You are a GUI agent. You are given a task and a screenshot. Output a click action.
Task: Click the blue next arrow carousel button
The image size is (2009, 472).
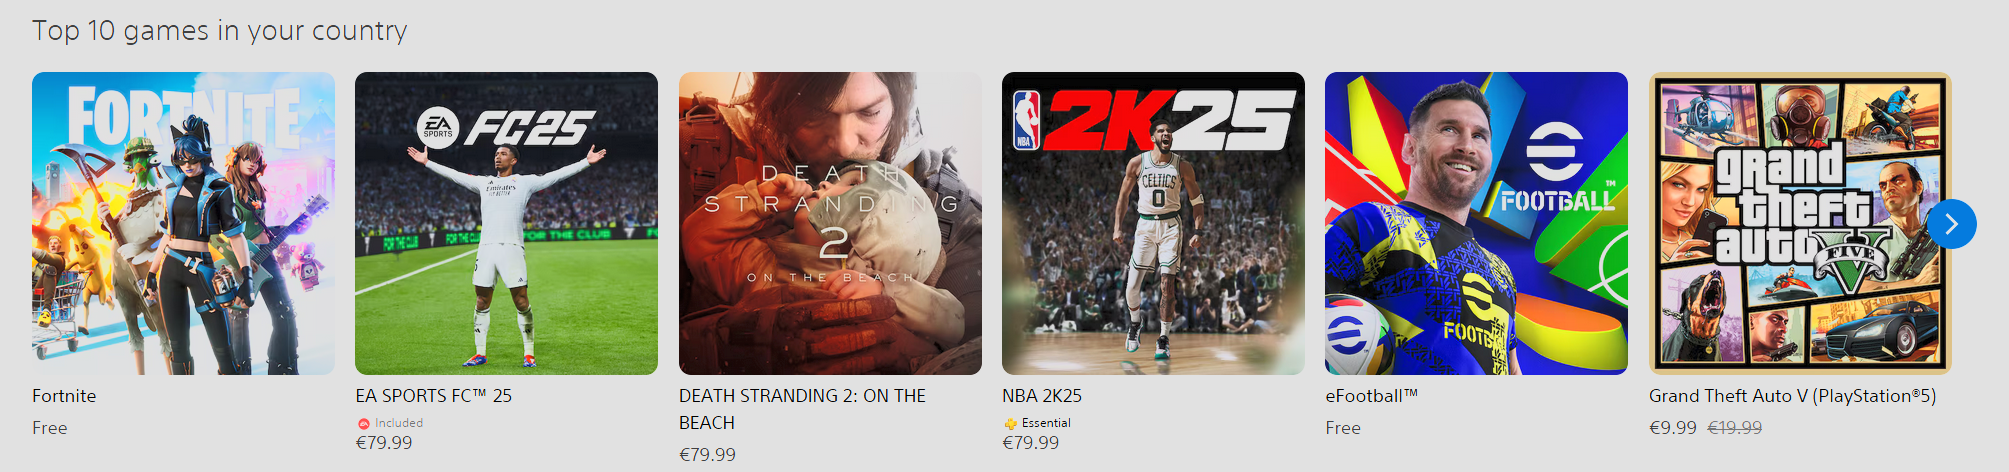point(1951,224)
